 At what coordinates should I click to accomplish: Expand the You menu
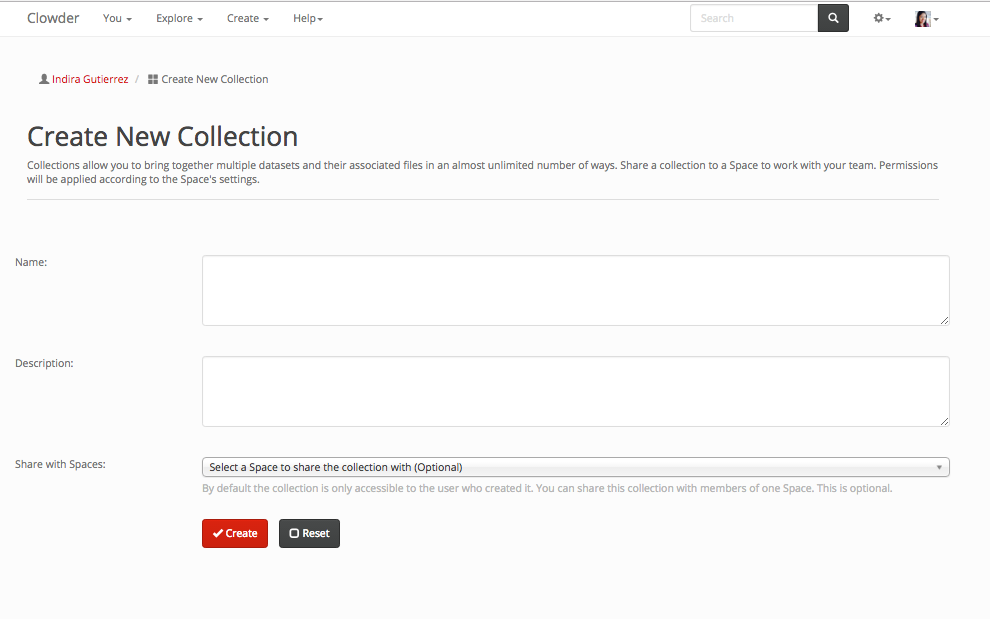click(117, 18)
